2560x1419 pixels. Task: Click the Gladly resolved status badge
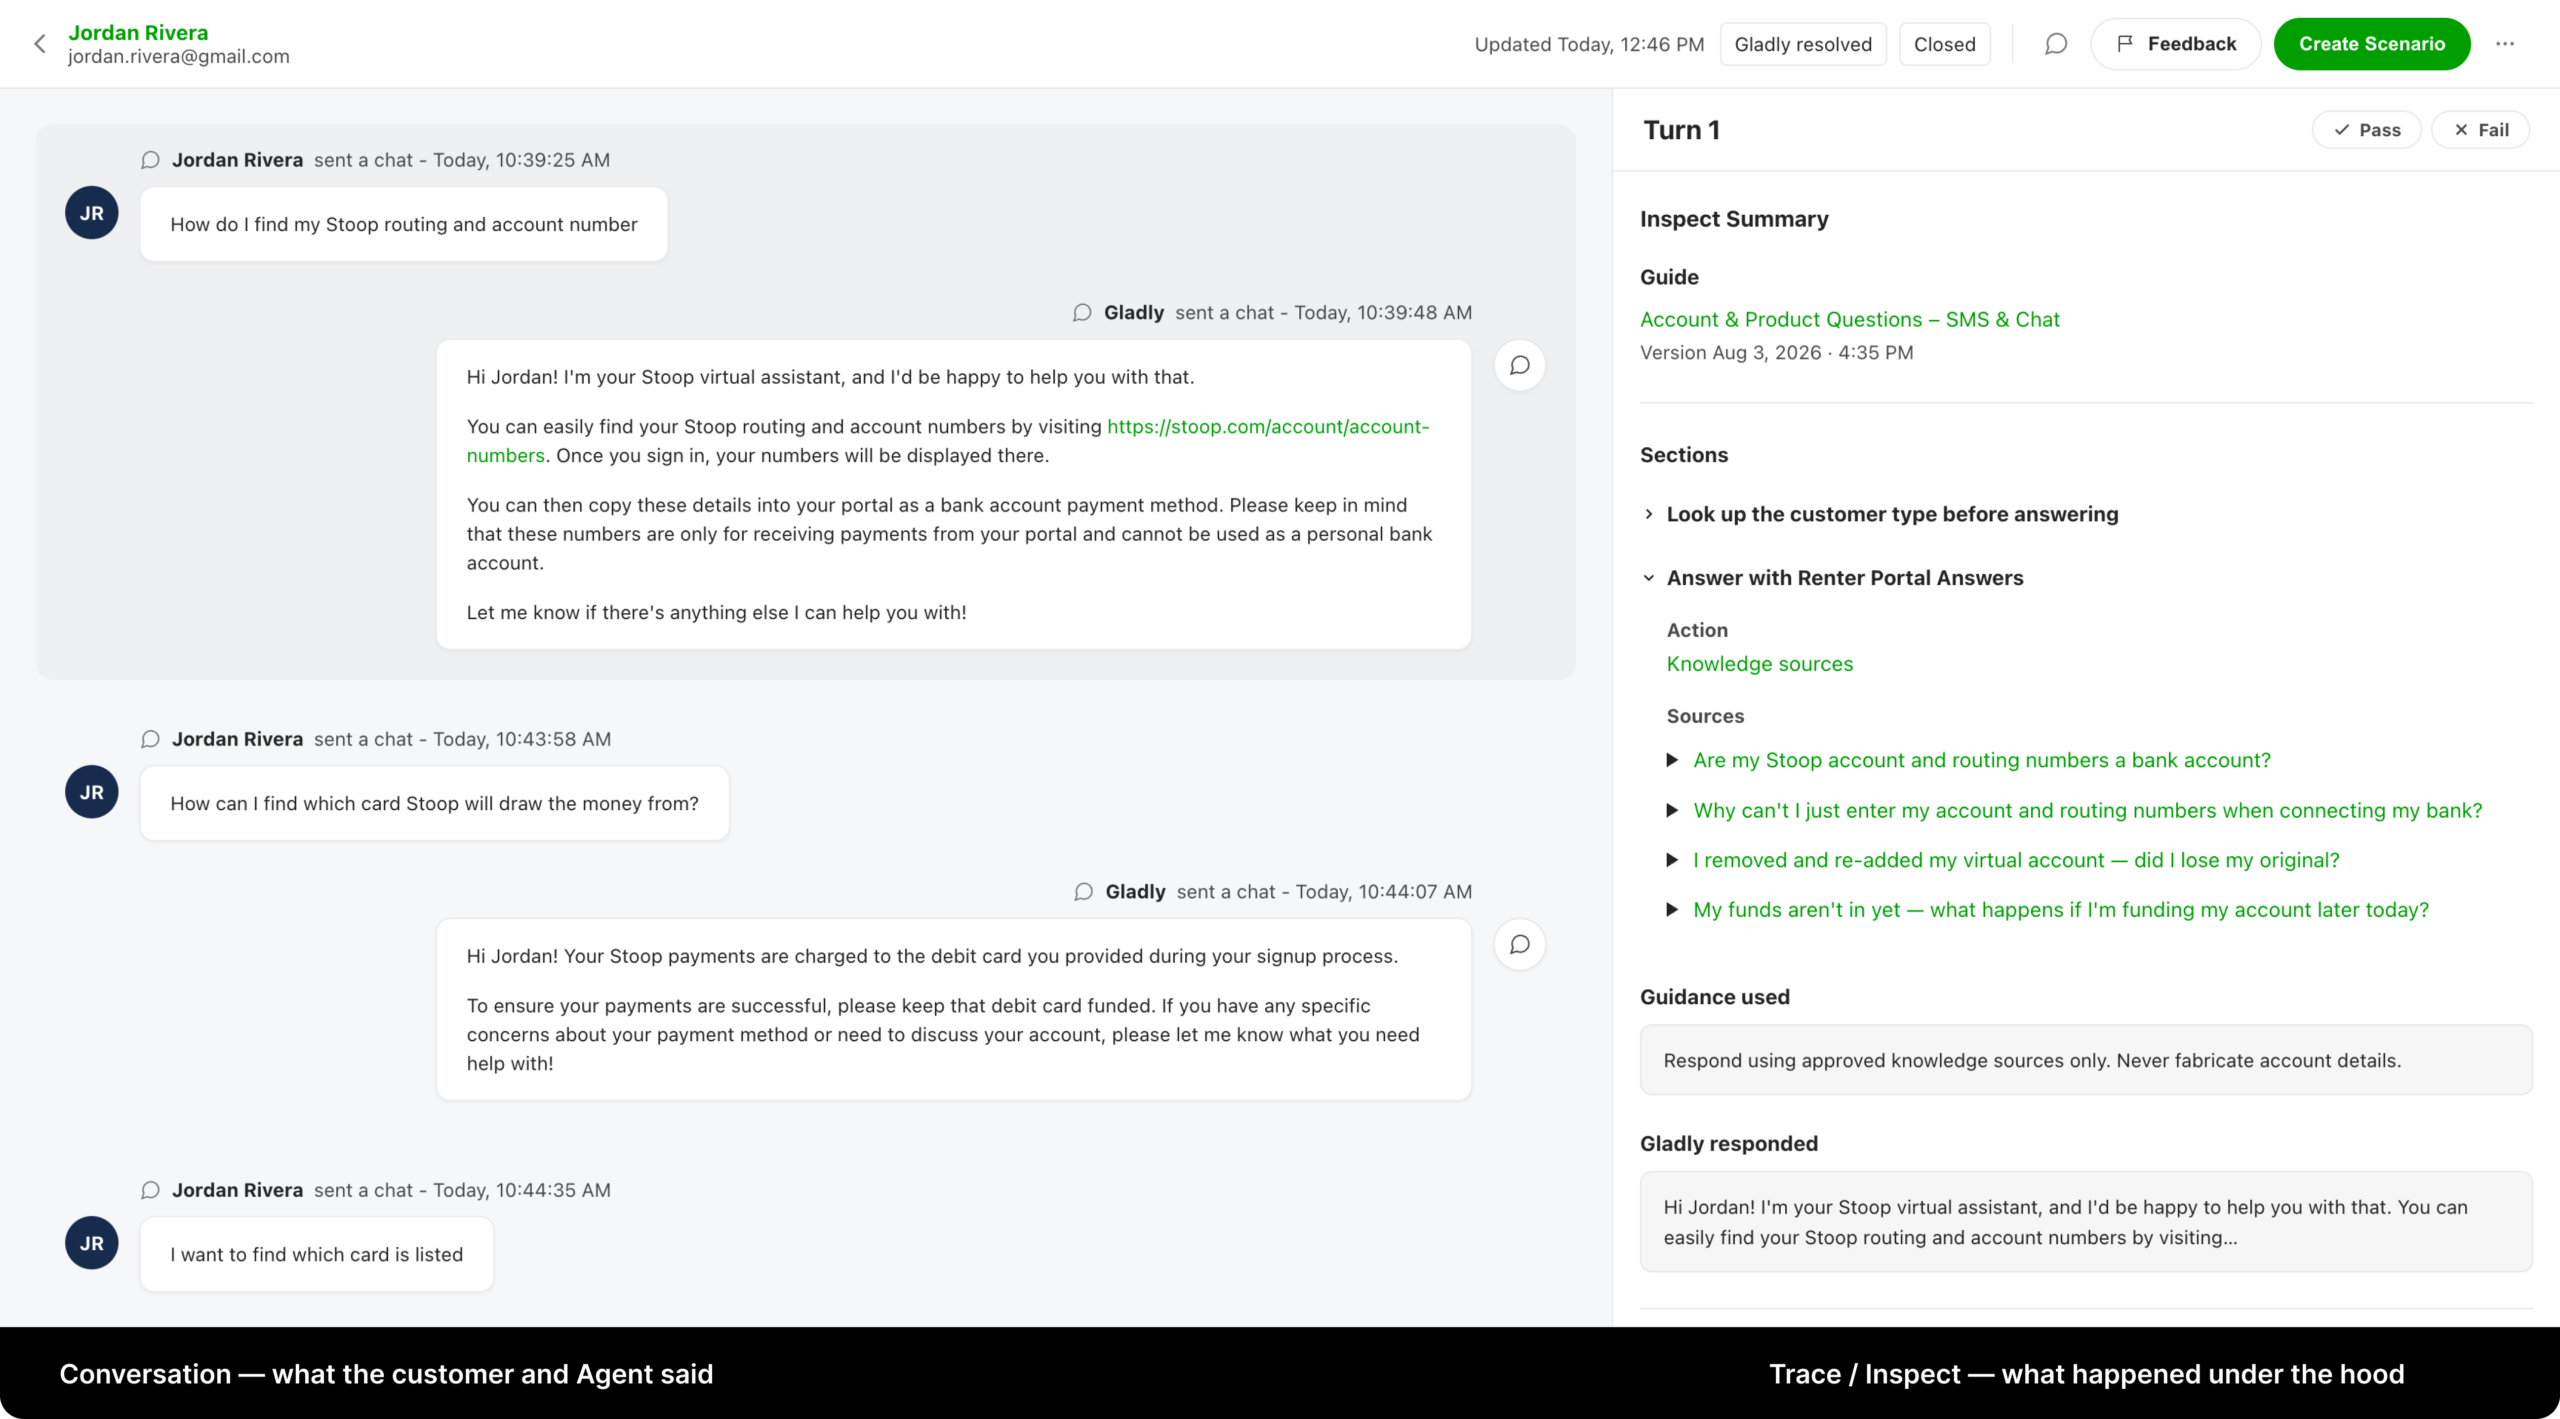tap(1803, 44)
